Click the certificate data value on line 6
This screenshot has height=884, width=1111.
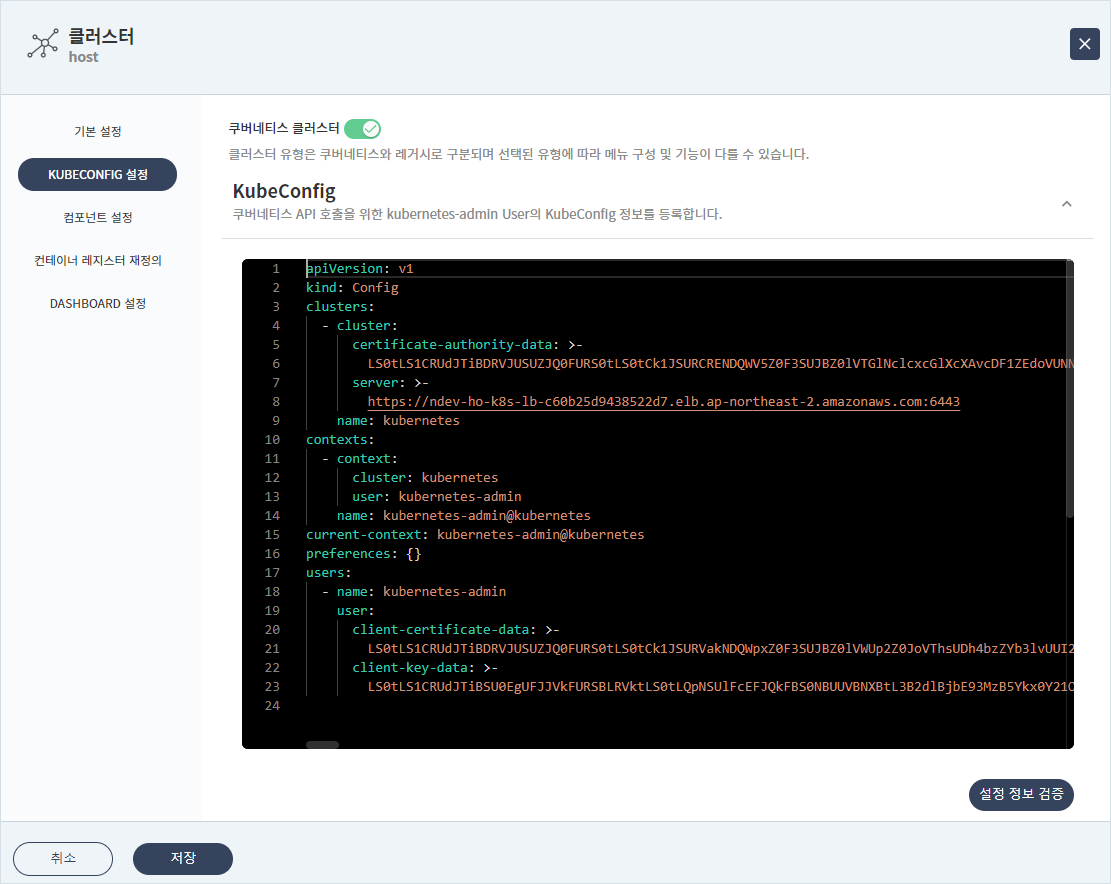(x=721, y=364)
